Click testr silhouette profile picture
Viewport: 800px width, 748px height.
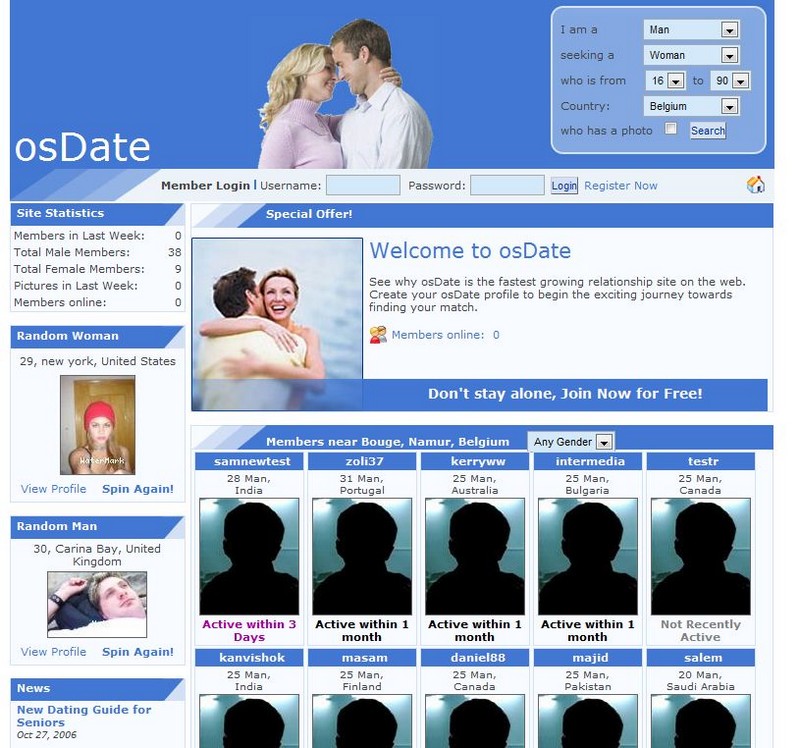click(x=701, y=557)
